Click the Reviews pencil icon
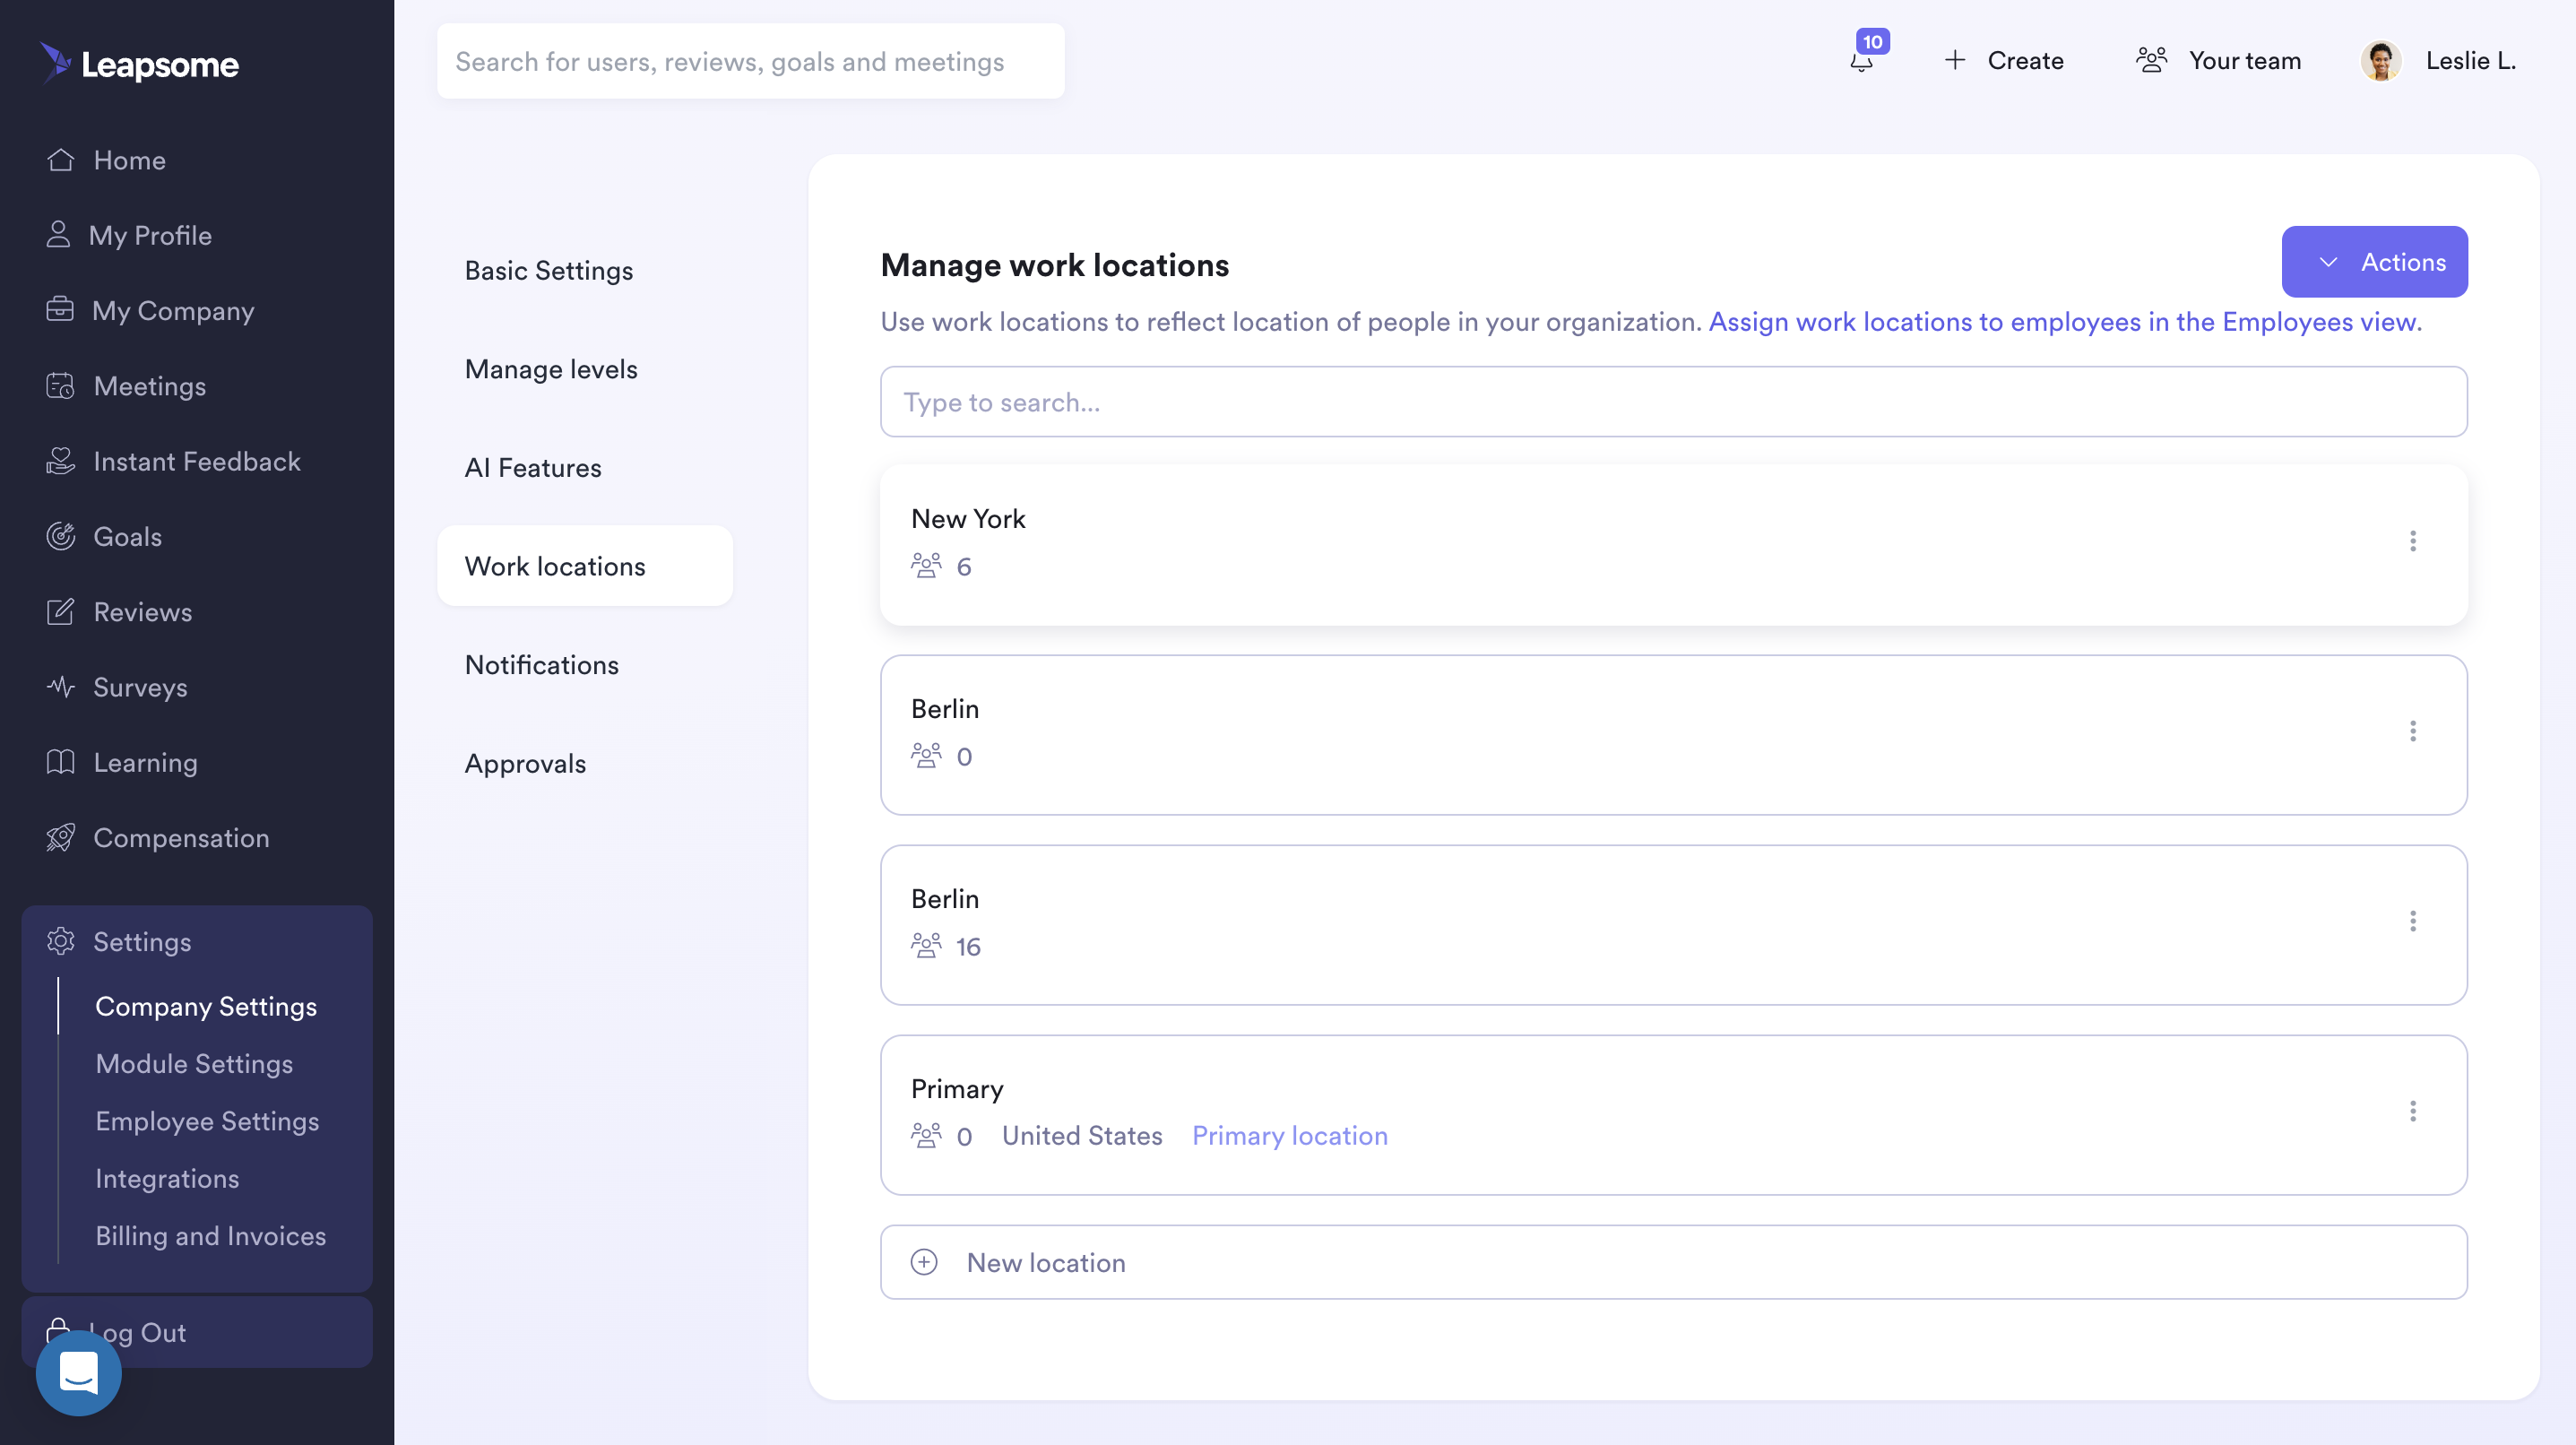The width and height of the screenshot is (2576, 1445). [61, 612]
